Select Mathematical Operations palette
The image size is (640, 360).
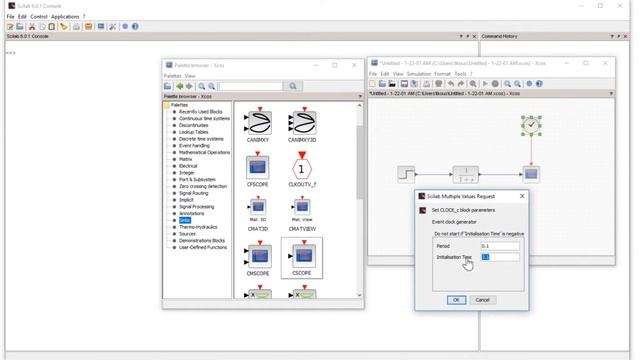pyautogui.click(x=204, y=152)
